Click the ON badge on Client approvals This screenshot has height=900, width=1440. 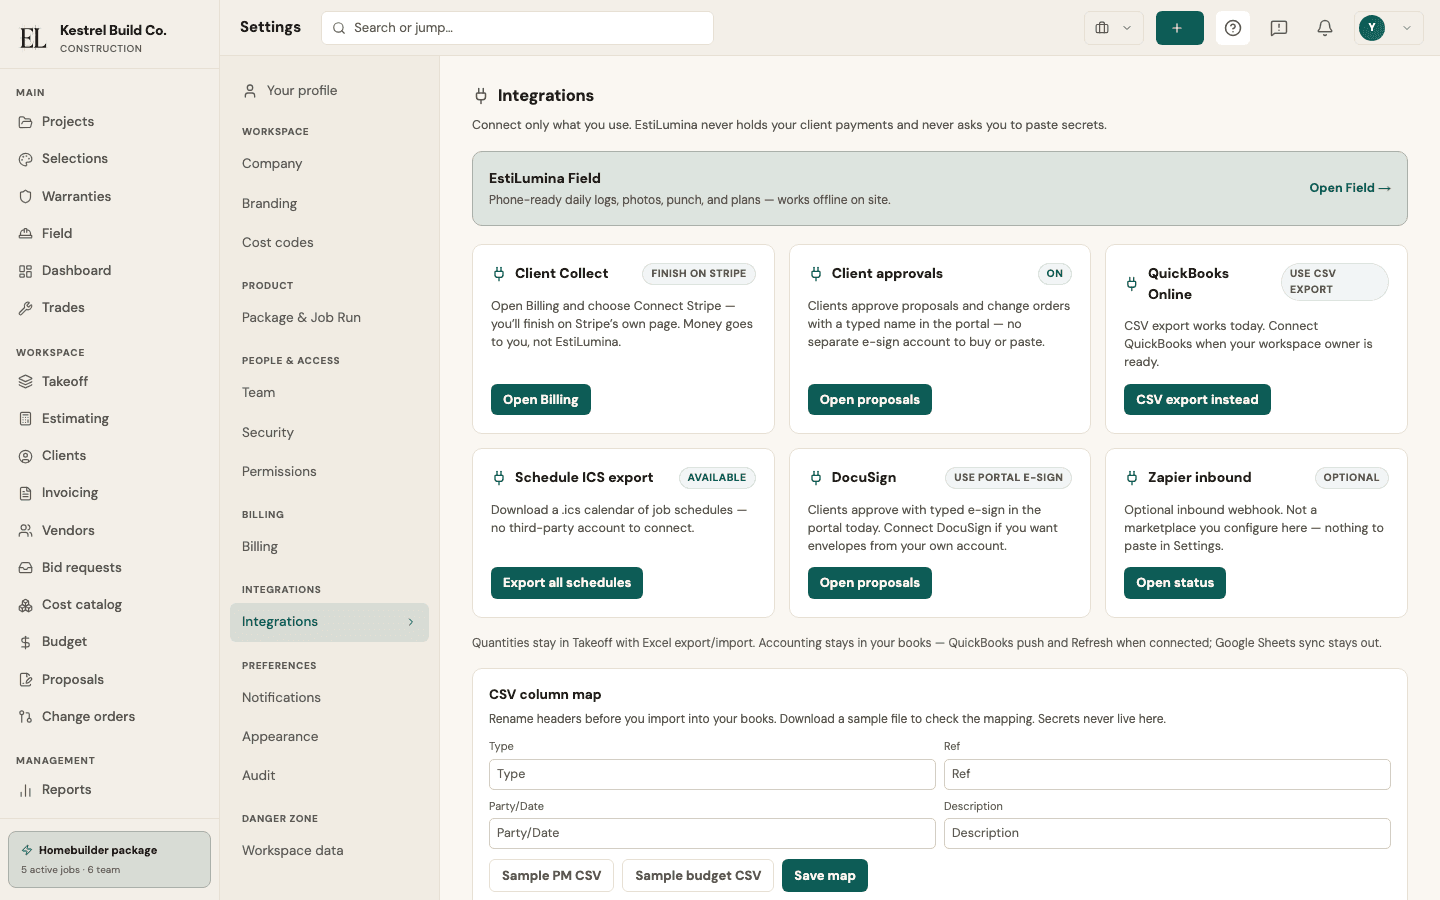(1055, 274)
